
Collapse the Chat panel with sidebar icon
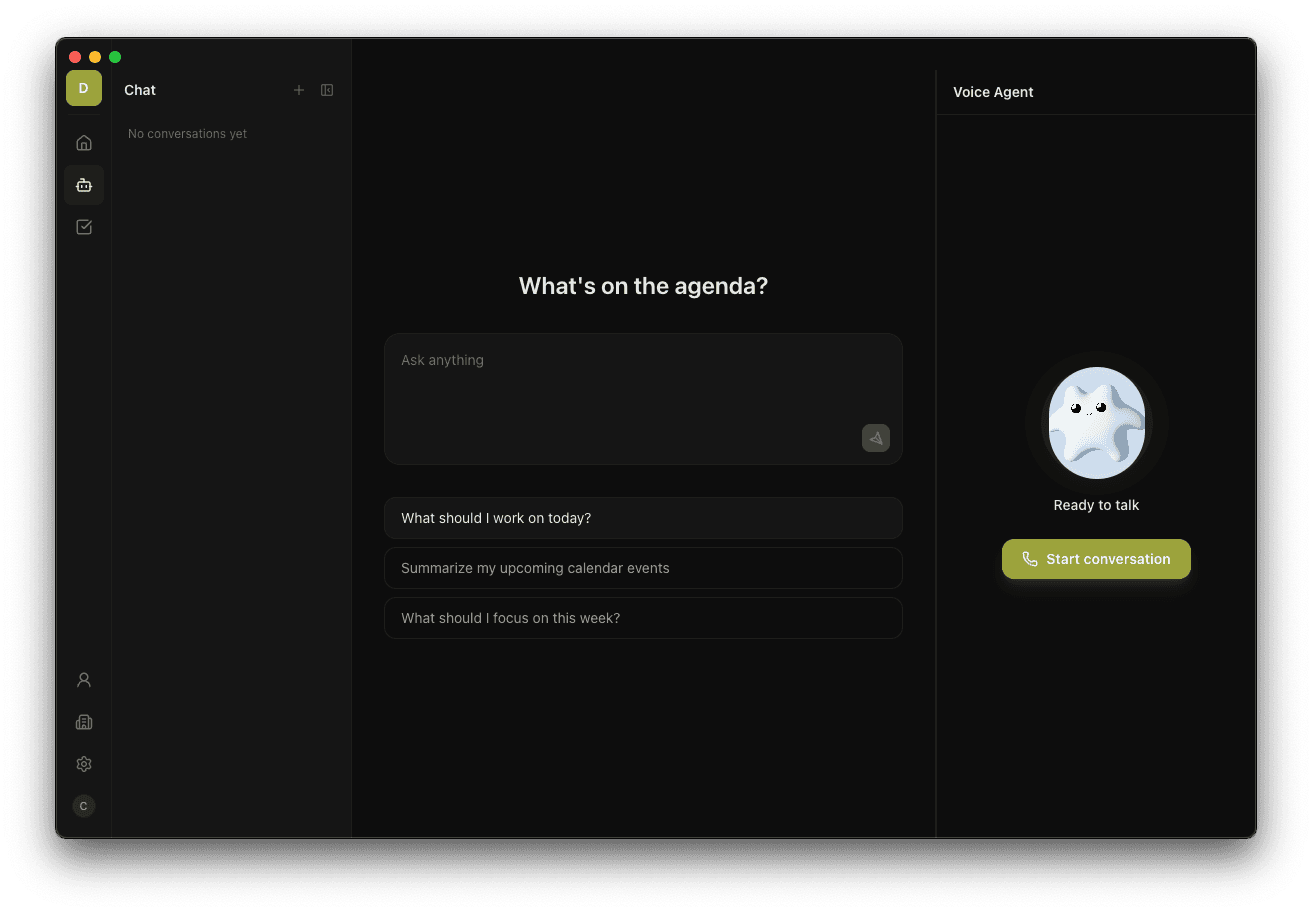(x=327, y=90)
